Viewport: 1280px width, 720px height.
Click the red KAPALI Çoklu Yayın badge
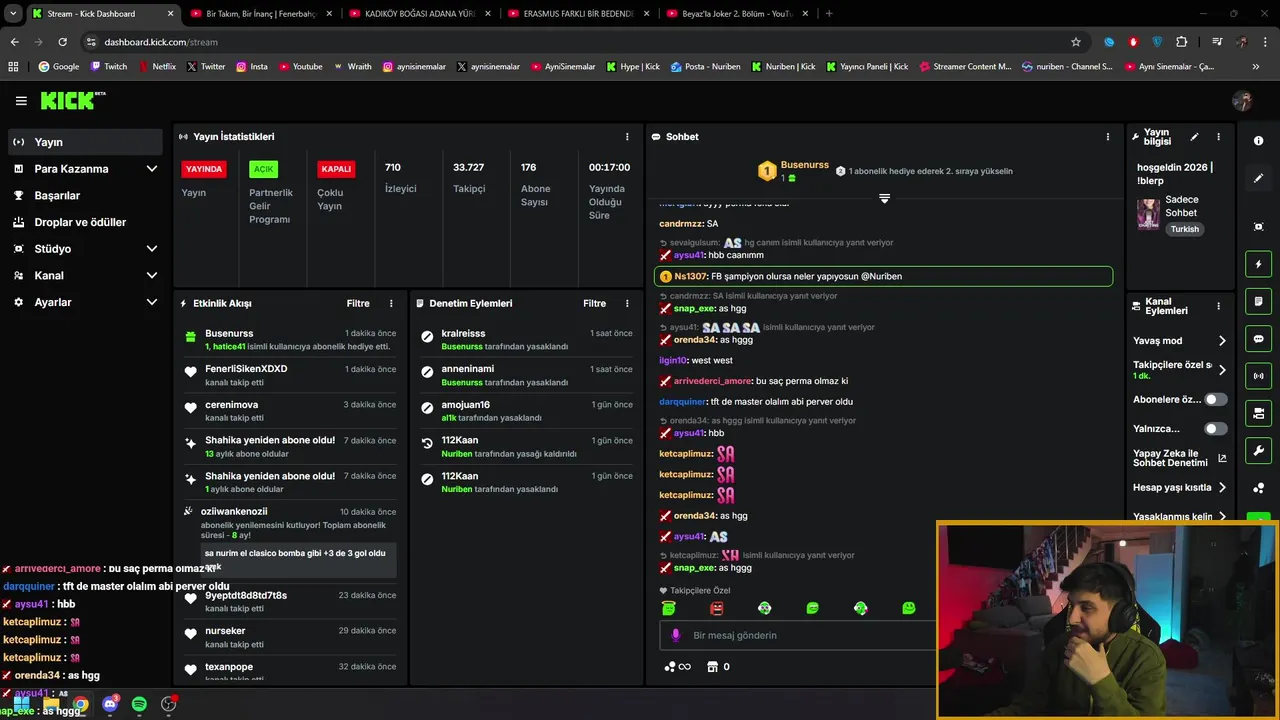pos(336,169)
